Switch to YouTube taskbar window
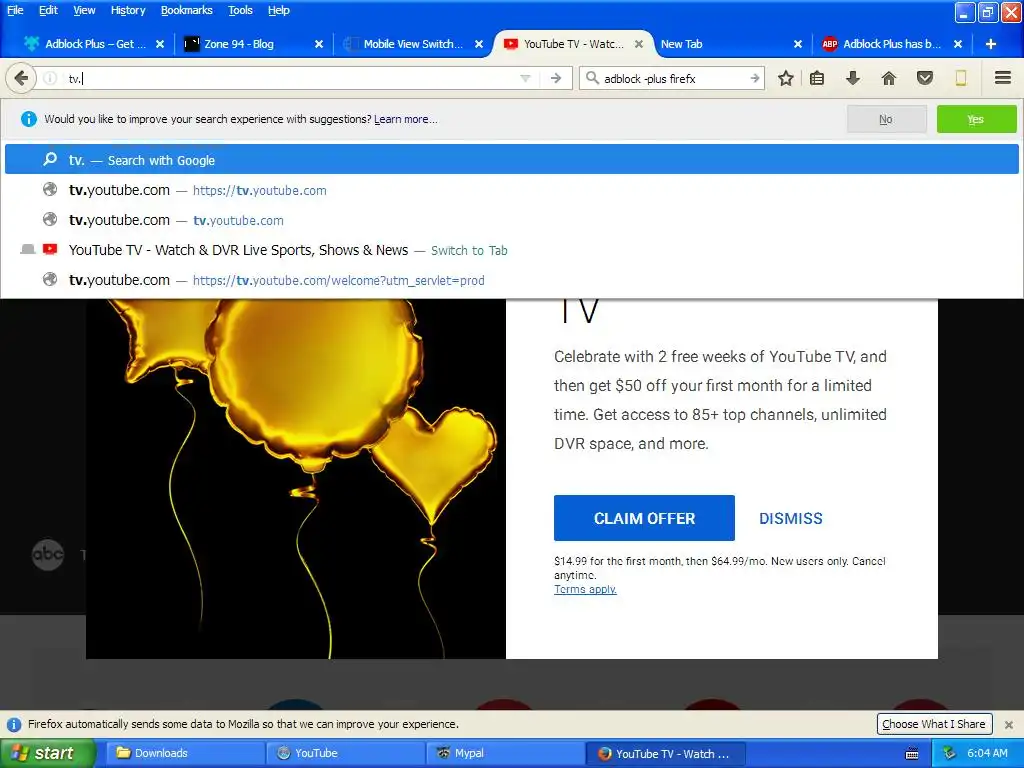This screenshot has width=1024, height=768. [x=345, y=753]
